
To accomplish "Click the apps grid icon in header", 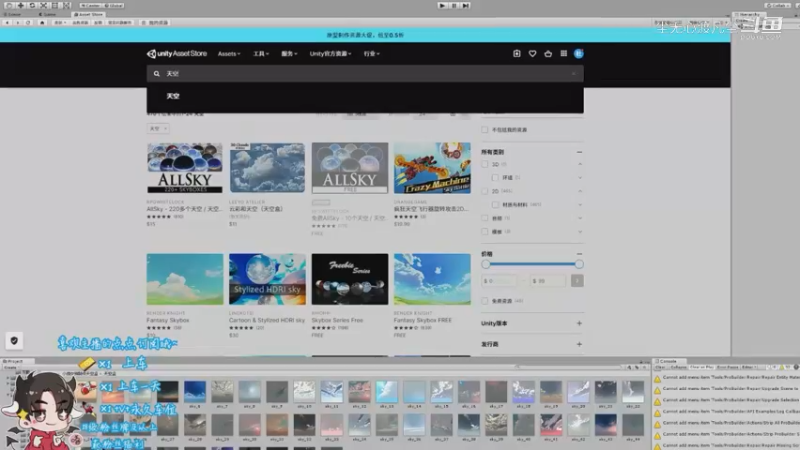I will [x=563, y=54].
